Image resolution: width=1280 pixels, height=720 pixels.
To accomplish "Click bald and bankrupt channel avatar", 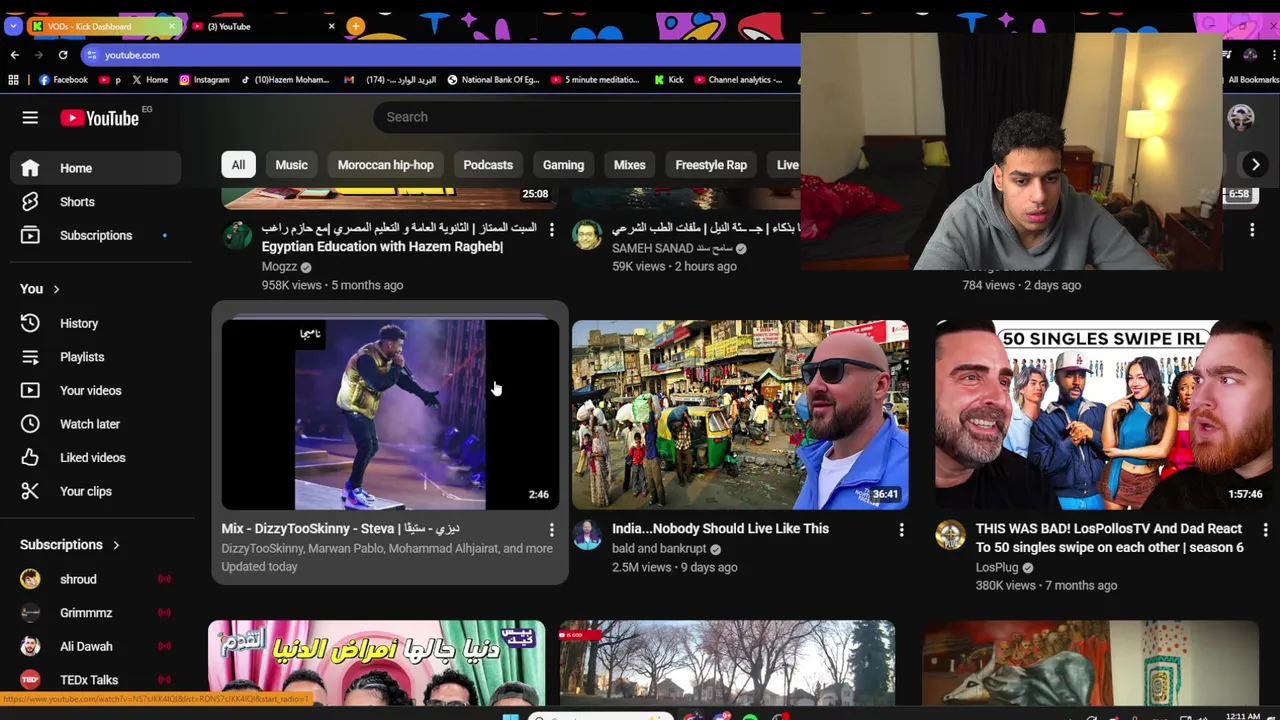I will pyautogui.click(x=587, y=535).
